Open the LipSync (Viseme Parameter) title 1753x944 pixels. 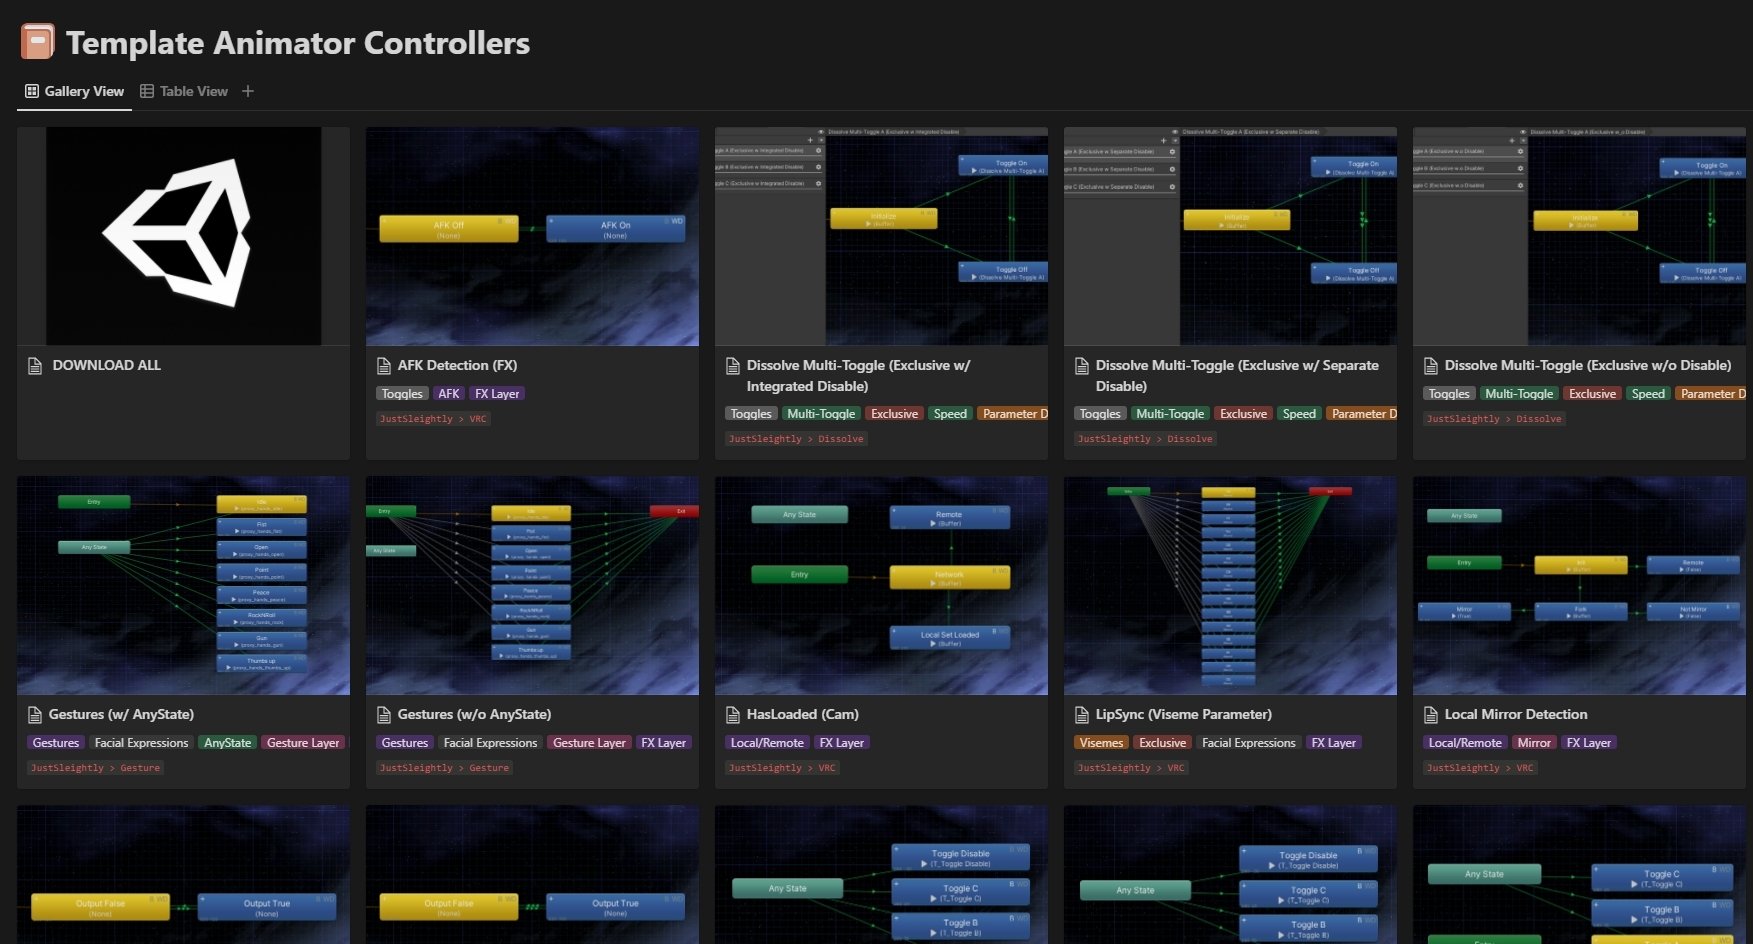[1183, 714]
